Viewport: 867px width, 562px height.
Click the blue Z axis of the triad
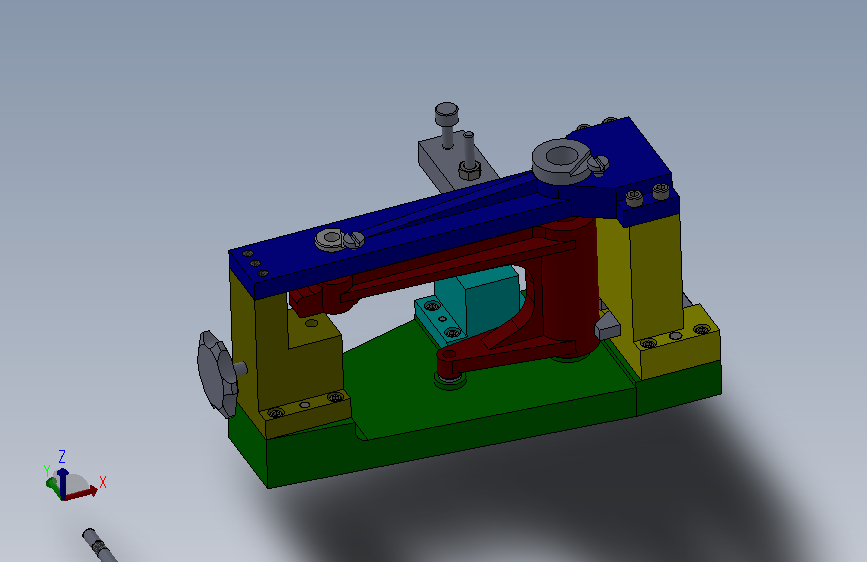63,483
